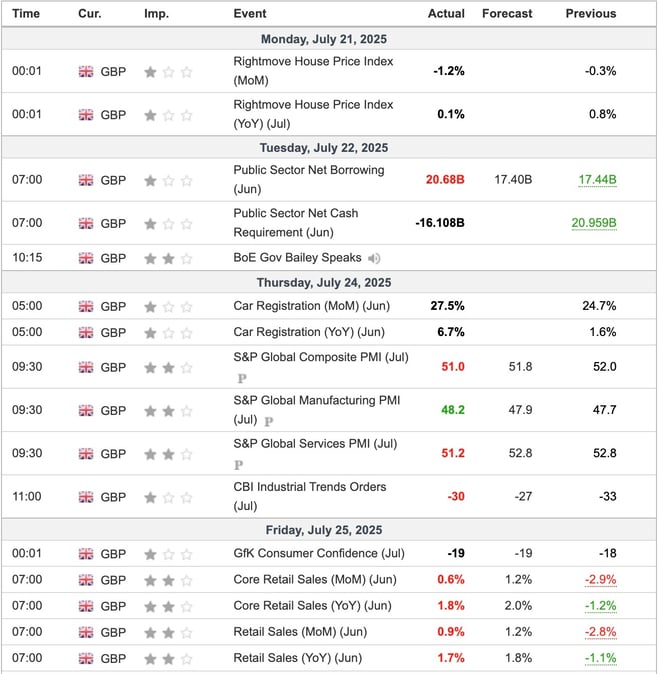Open Public Sector Net Borrowing (Jun) event
This screenshot has width=658, height=674.
pyautogui.click(x=309, y=180)
